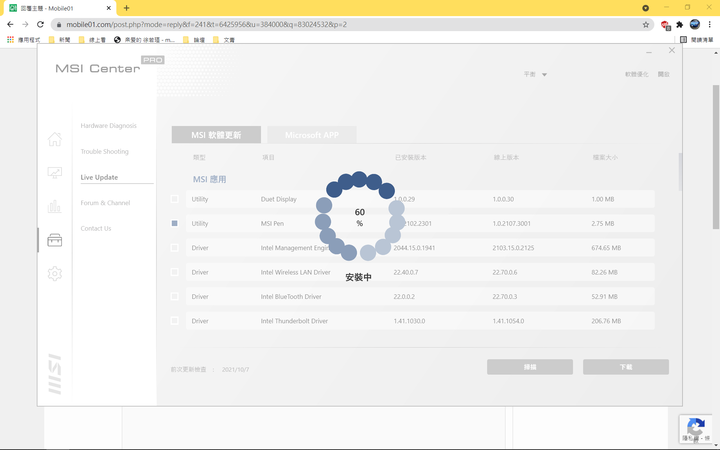This screenshot has height=450, width=720.
Task: Tick the Intel Management Engine driver checkbox
Action: pyautogui.click(x=174, y=248)
